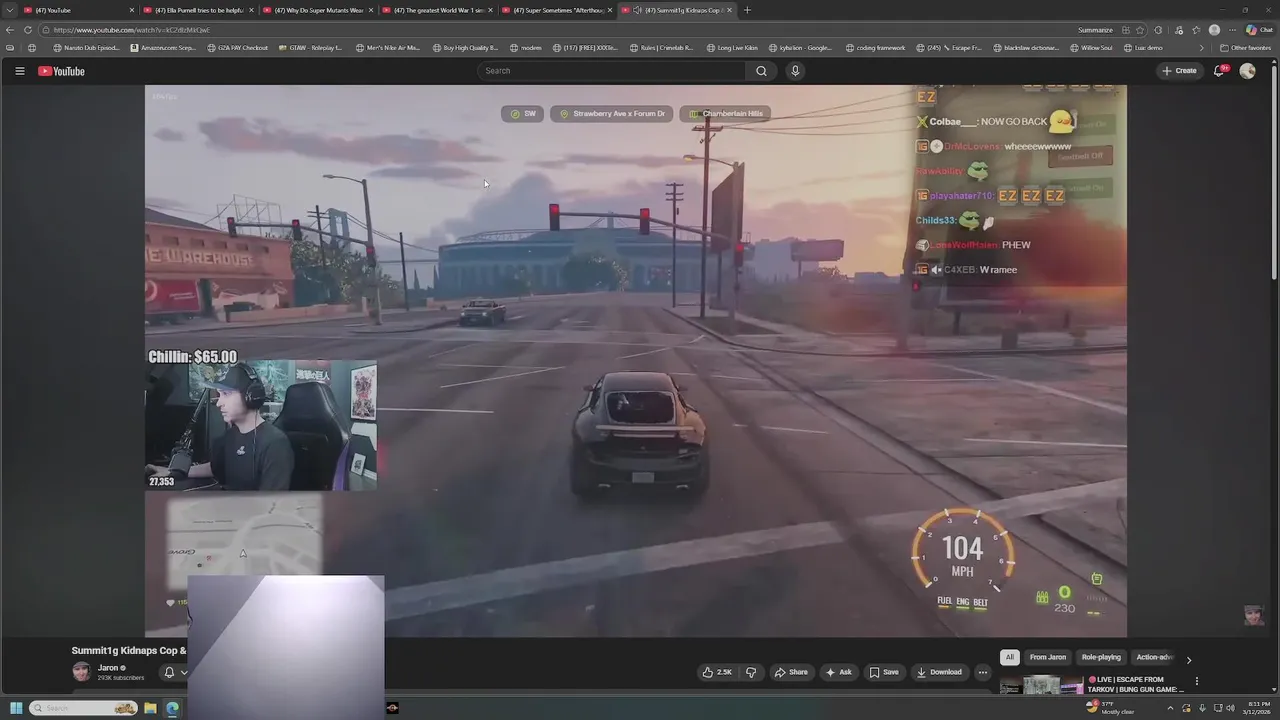Open the Amazon.com bookmark
The image size is (1280, 720).
point(163,47)
